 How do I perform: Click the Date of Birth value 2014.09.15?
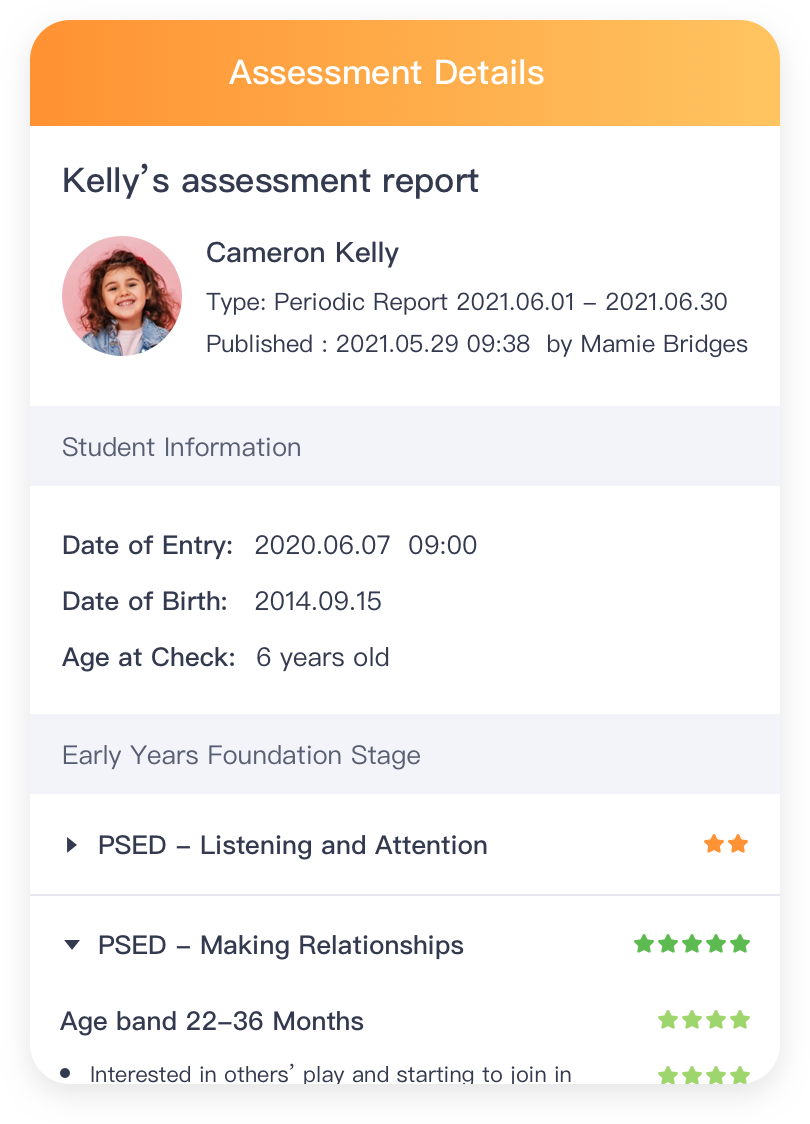tap(318, 601)
